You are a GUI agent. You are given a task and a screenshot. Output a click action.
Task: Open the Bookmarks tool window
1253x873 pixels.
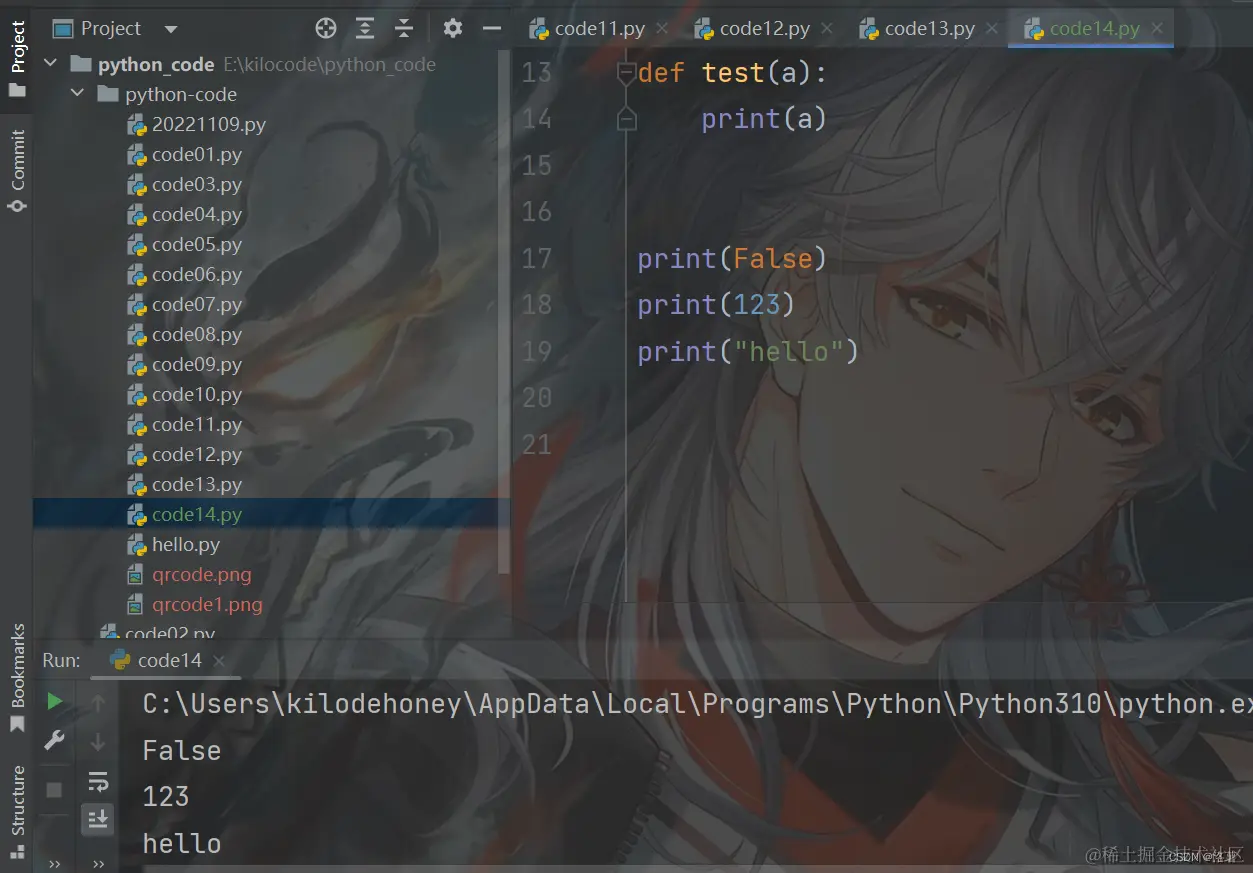click(x=17, y=679)
